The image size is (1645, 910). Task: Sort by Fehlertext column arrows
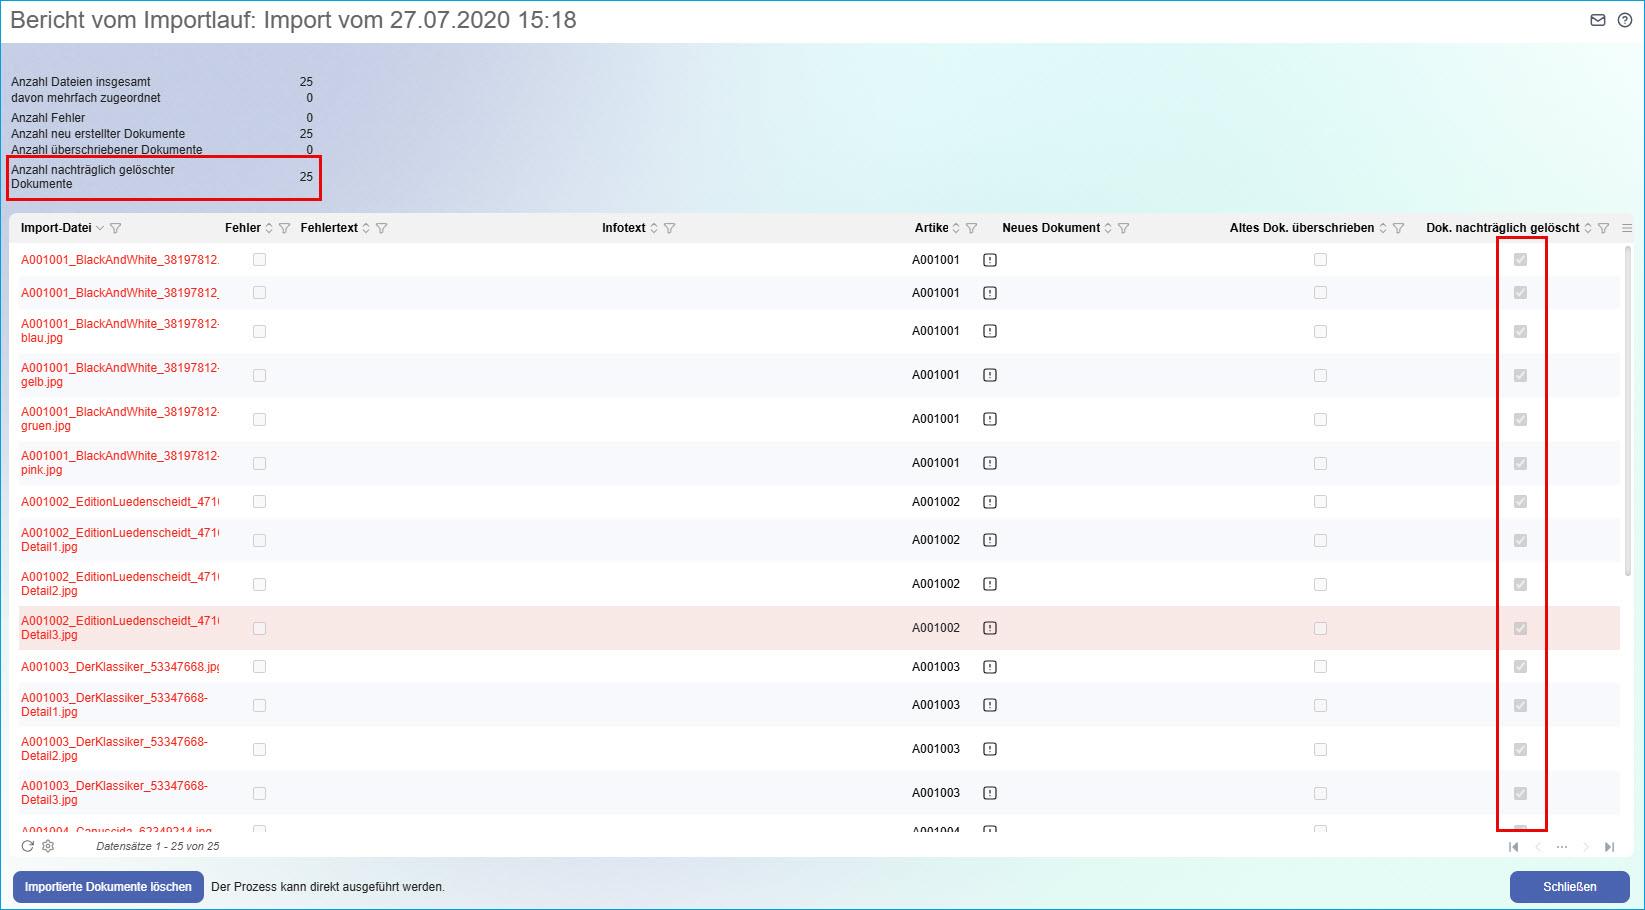366,228
